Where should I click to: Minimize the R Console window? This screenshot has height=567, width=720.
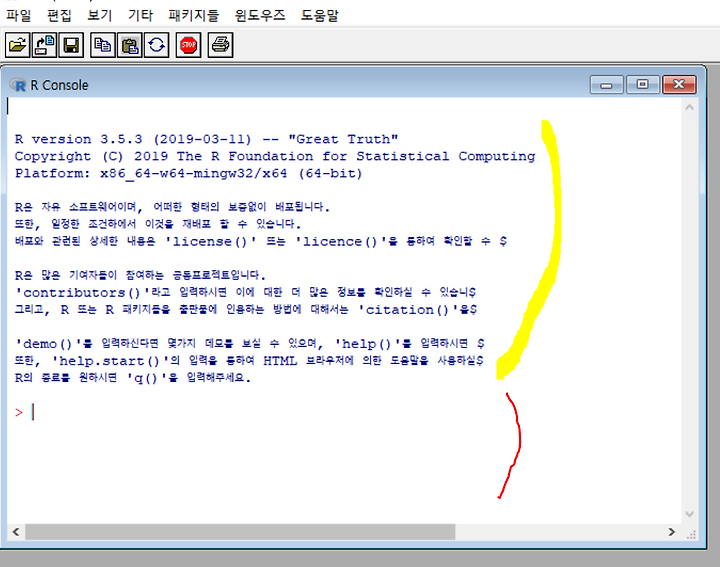coord(607,85)
